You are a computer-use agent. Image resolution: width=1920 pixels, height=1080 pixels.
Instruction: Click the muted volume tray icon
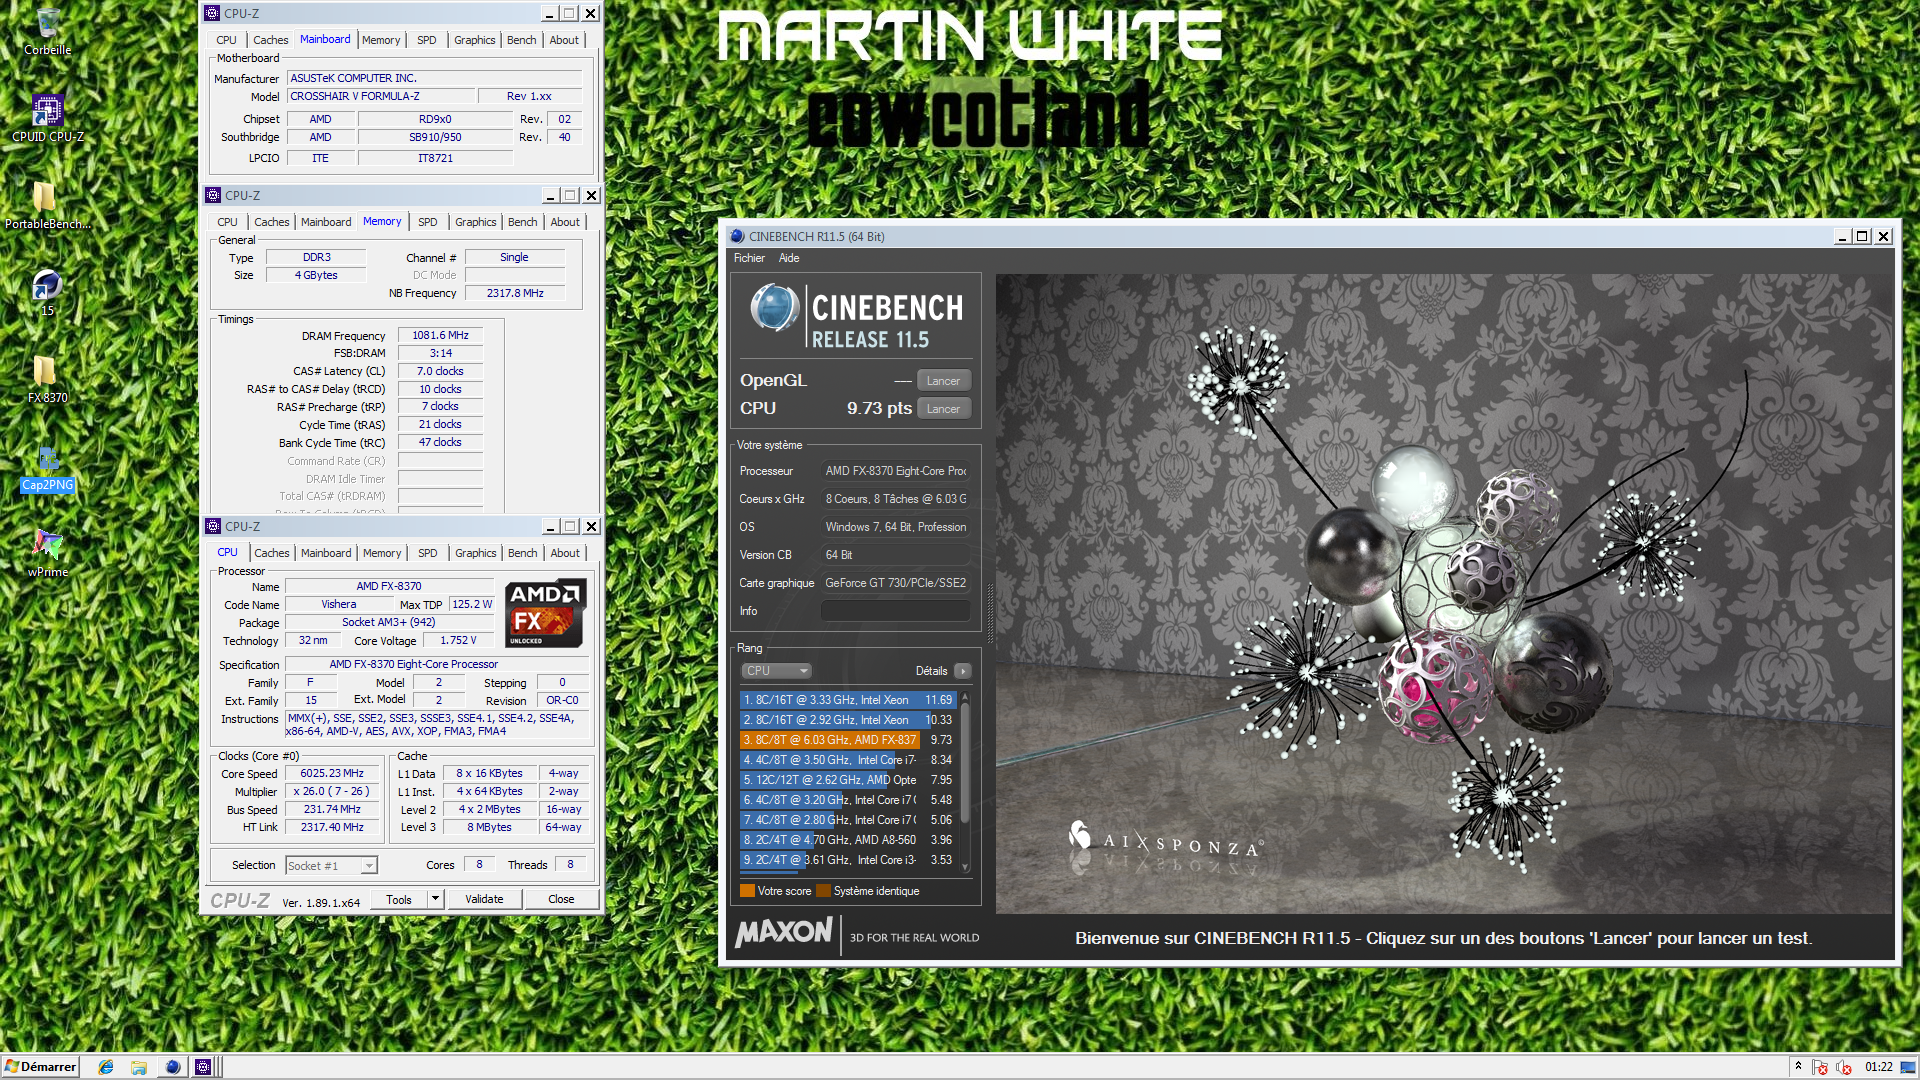pos(1844,1067)
